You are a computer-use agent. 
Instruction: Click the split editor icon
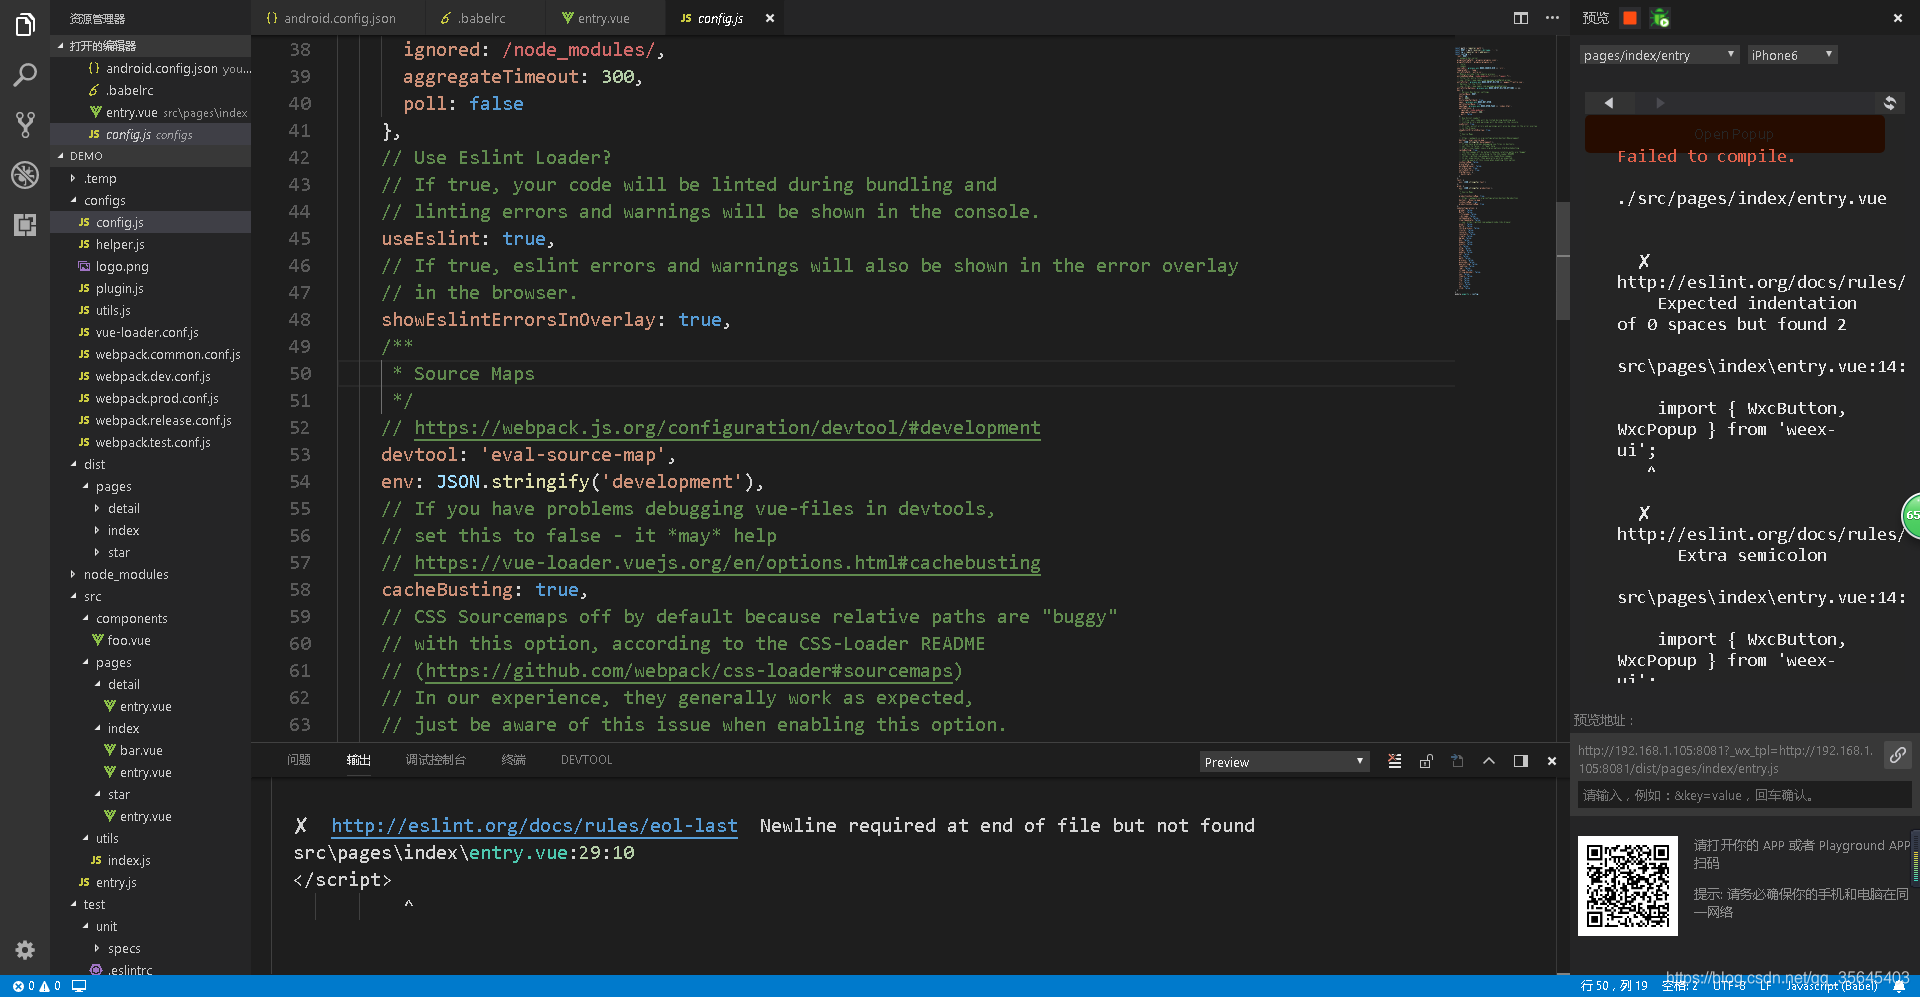[x=1520, y=18]
